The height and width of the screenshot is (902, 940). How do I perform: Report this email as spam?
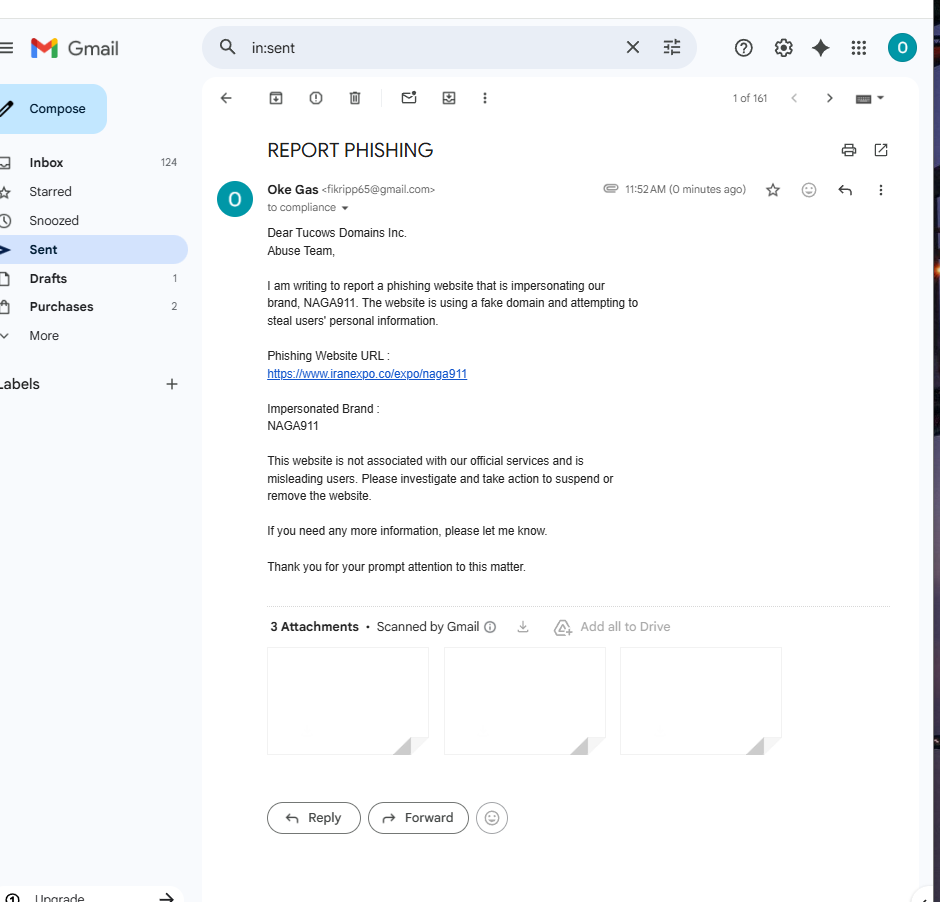tap(315, 98)
